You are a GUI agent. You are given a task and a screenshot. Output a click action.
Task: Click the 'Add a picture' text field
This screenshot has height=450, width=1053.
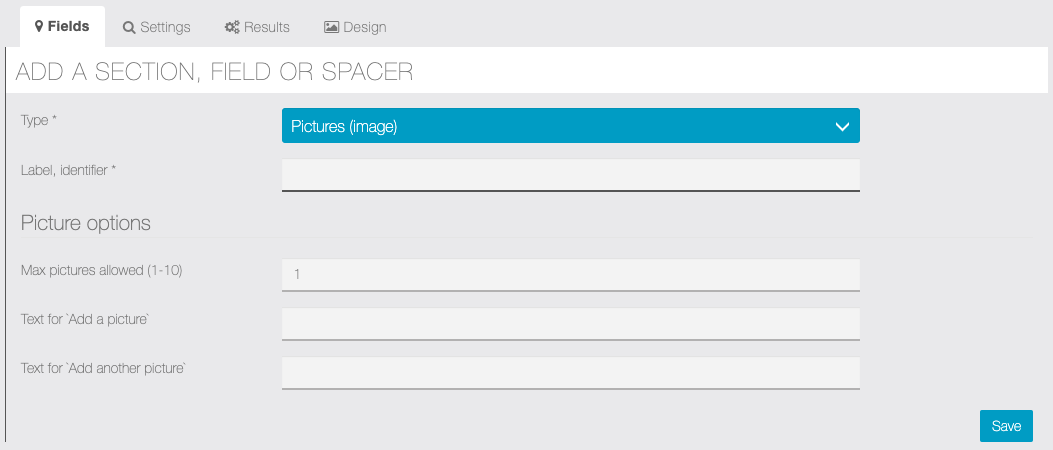click(x=570, y=323)
